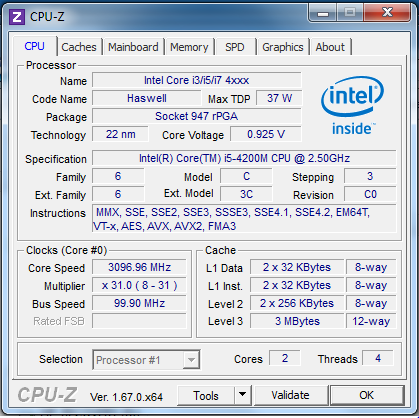The height and width of the screenshot is (418, 419).
Task: Click the Intel Inside logo
Action: pyautogui.click(x=352, y=106)
